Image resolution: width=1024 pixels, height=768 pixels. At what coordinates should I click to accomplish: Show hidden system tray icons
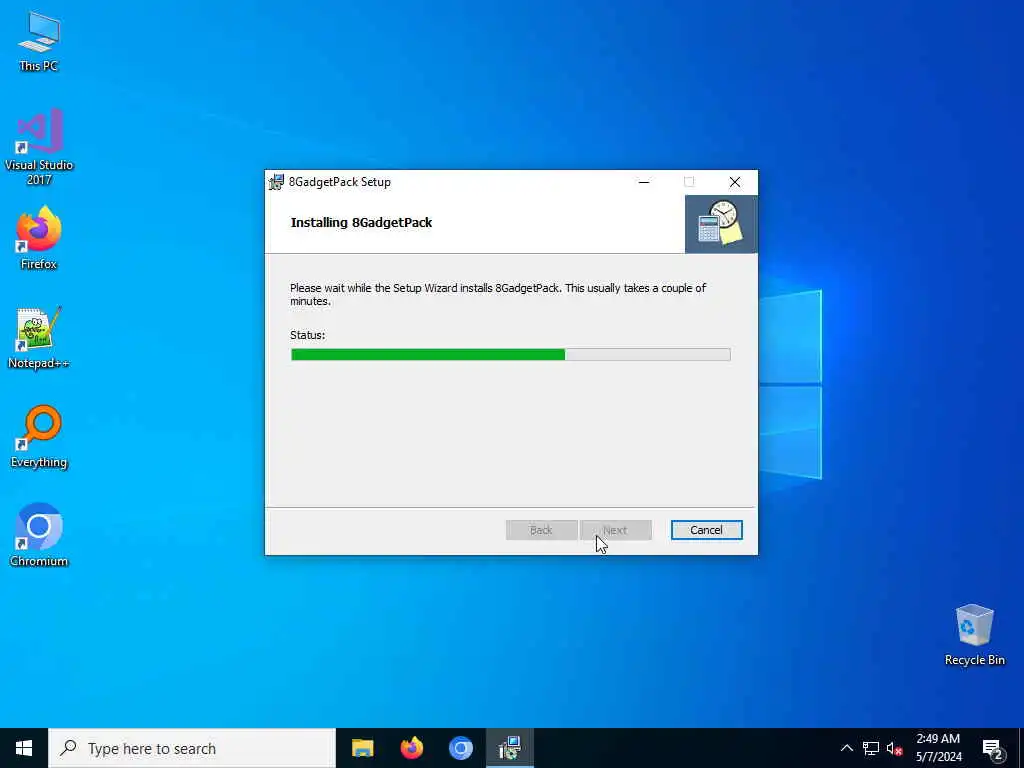tap(846, 748)
